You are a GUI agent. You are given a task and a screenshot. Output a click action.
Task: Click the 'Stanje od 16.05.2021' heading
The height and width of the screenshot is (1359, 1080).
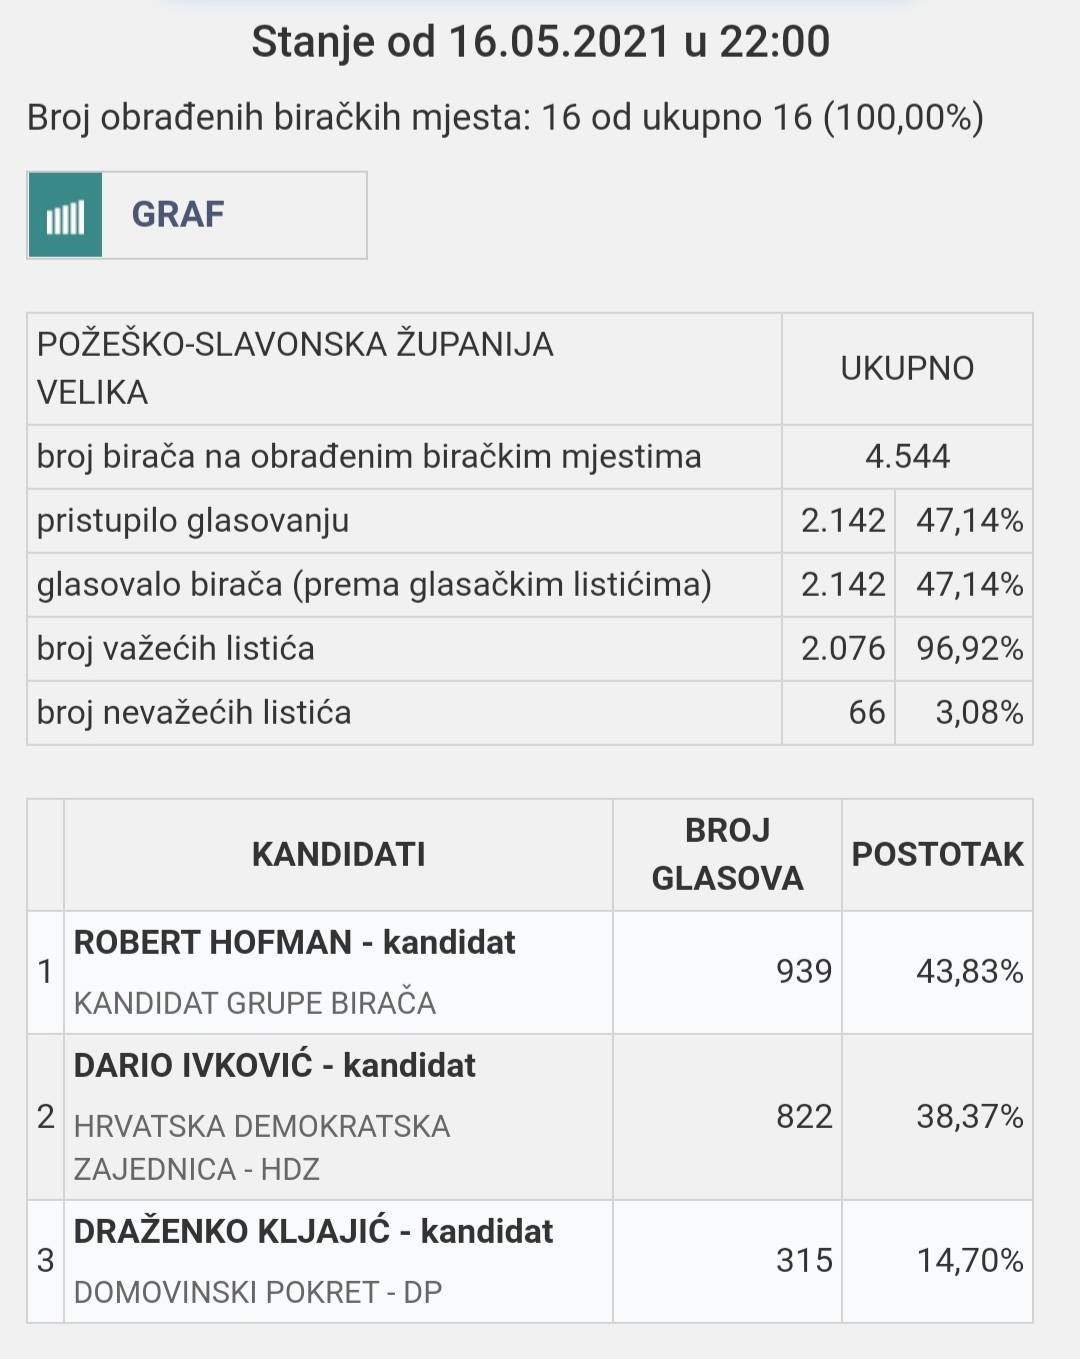(540, 42)
